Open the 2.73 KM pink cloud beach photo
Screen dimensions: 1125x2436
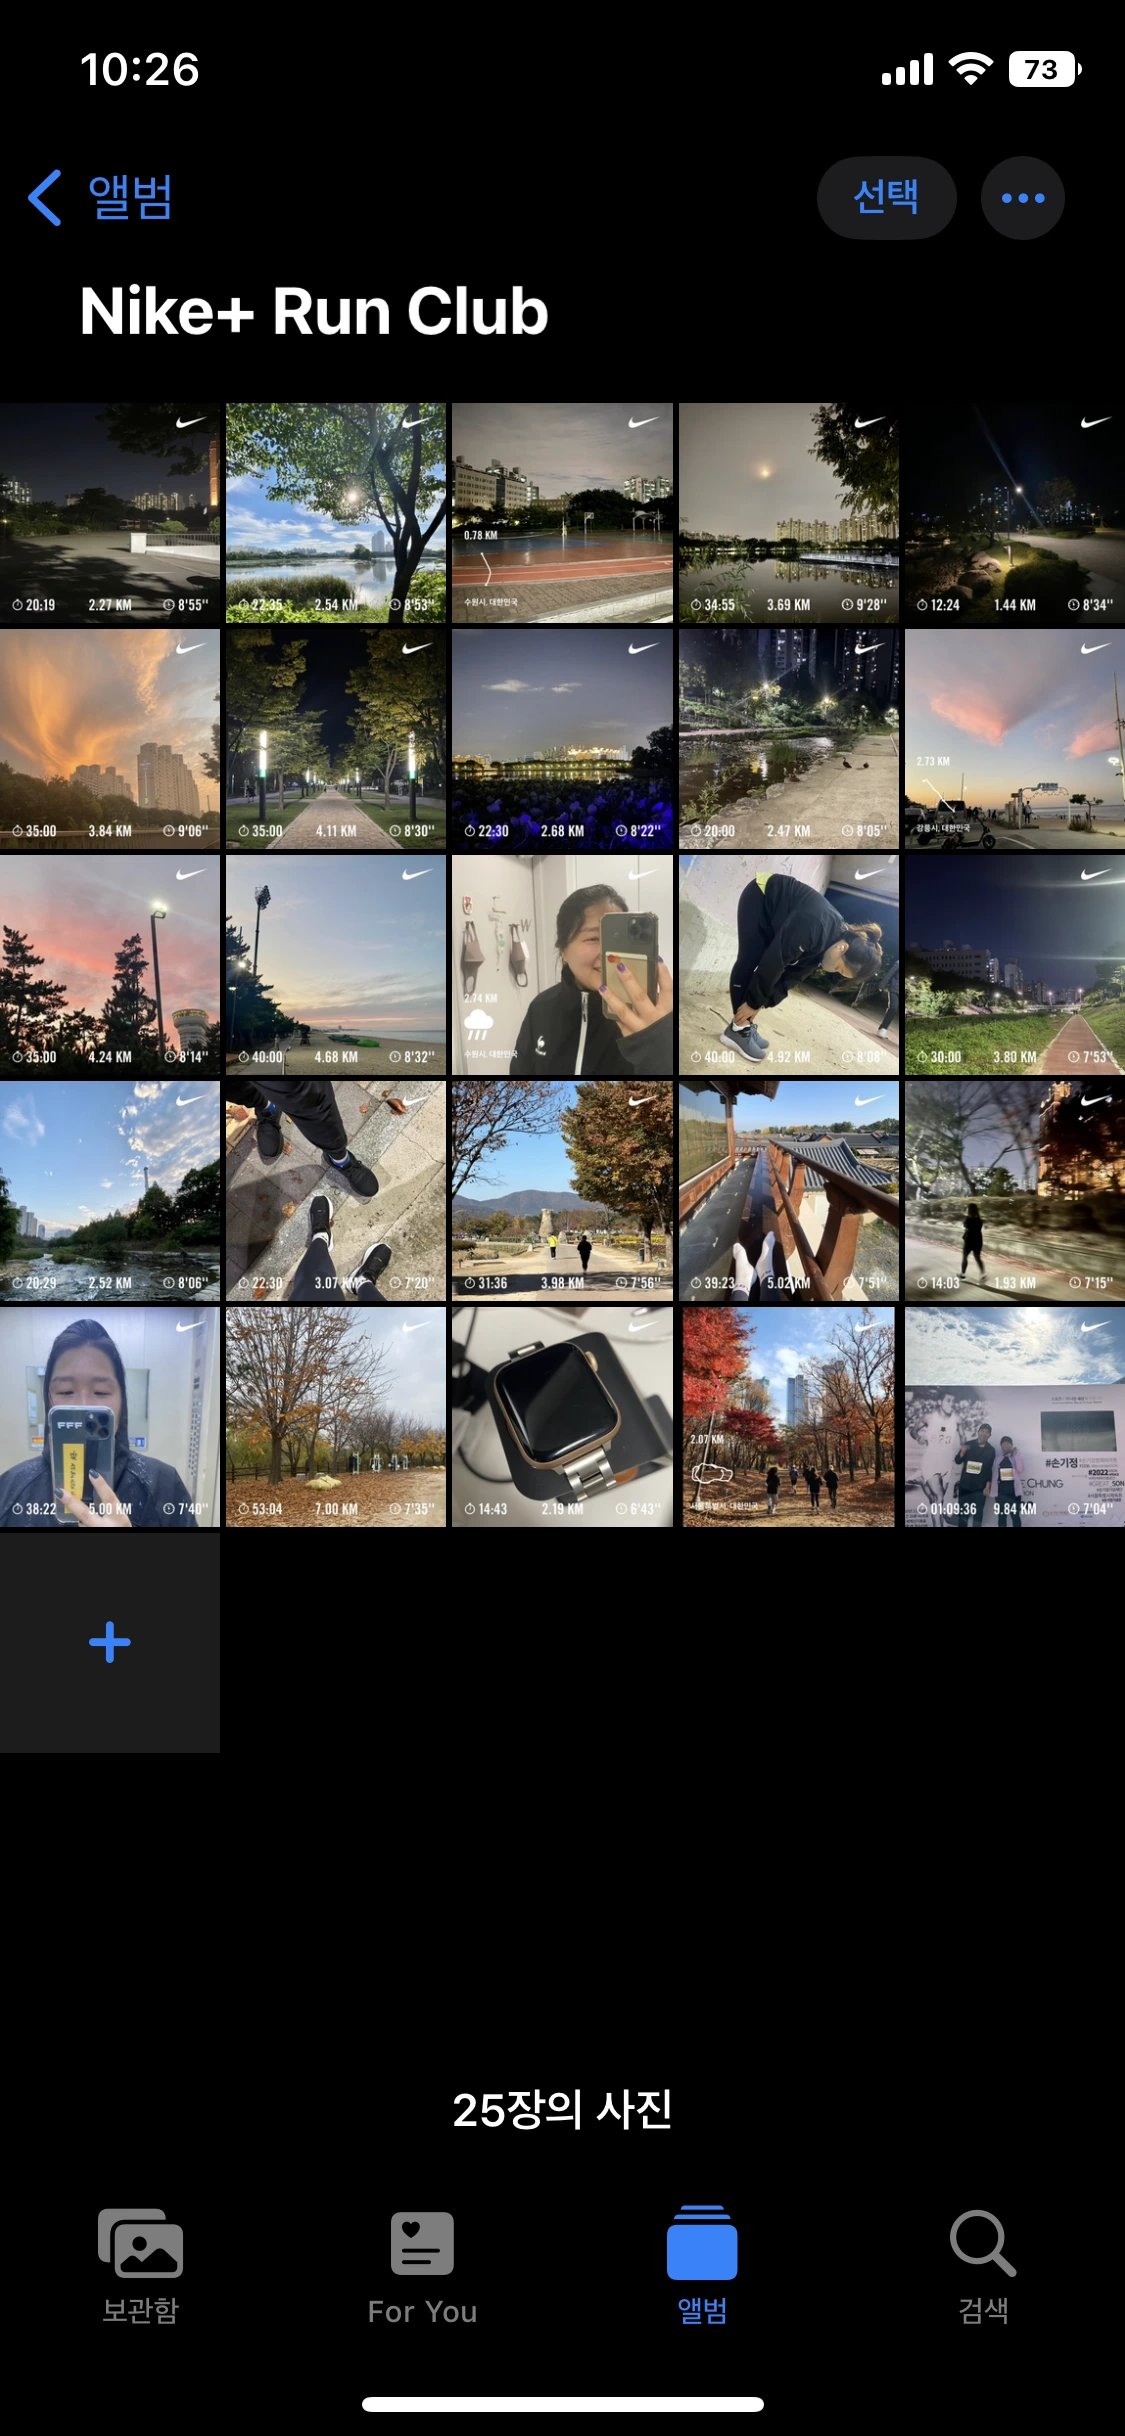1015,739
